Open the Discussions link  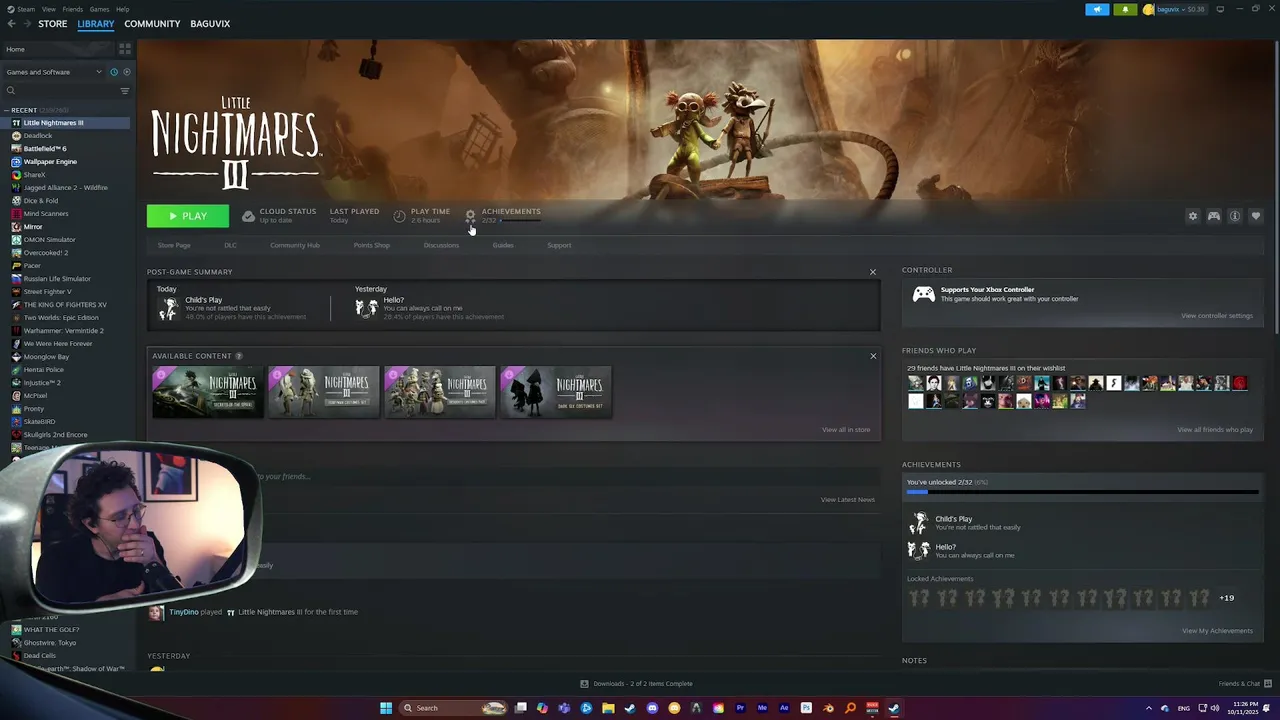pyautogui.click(x=441, y=245)
